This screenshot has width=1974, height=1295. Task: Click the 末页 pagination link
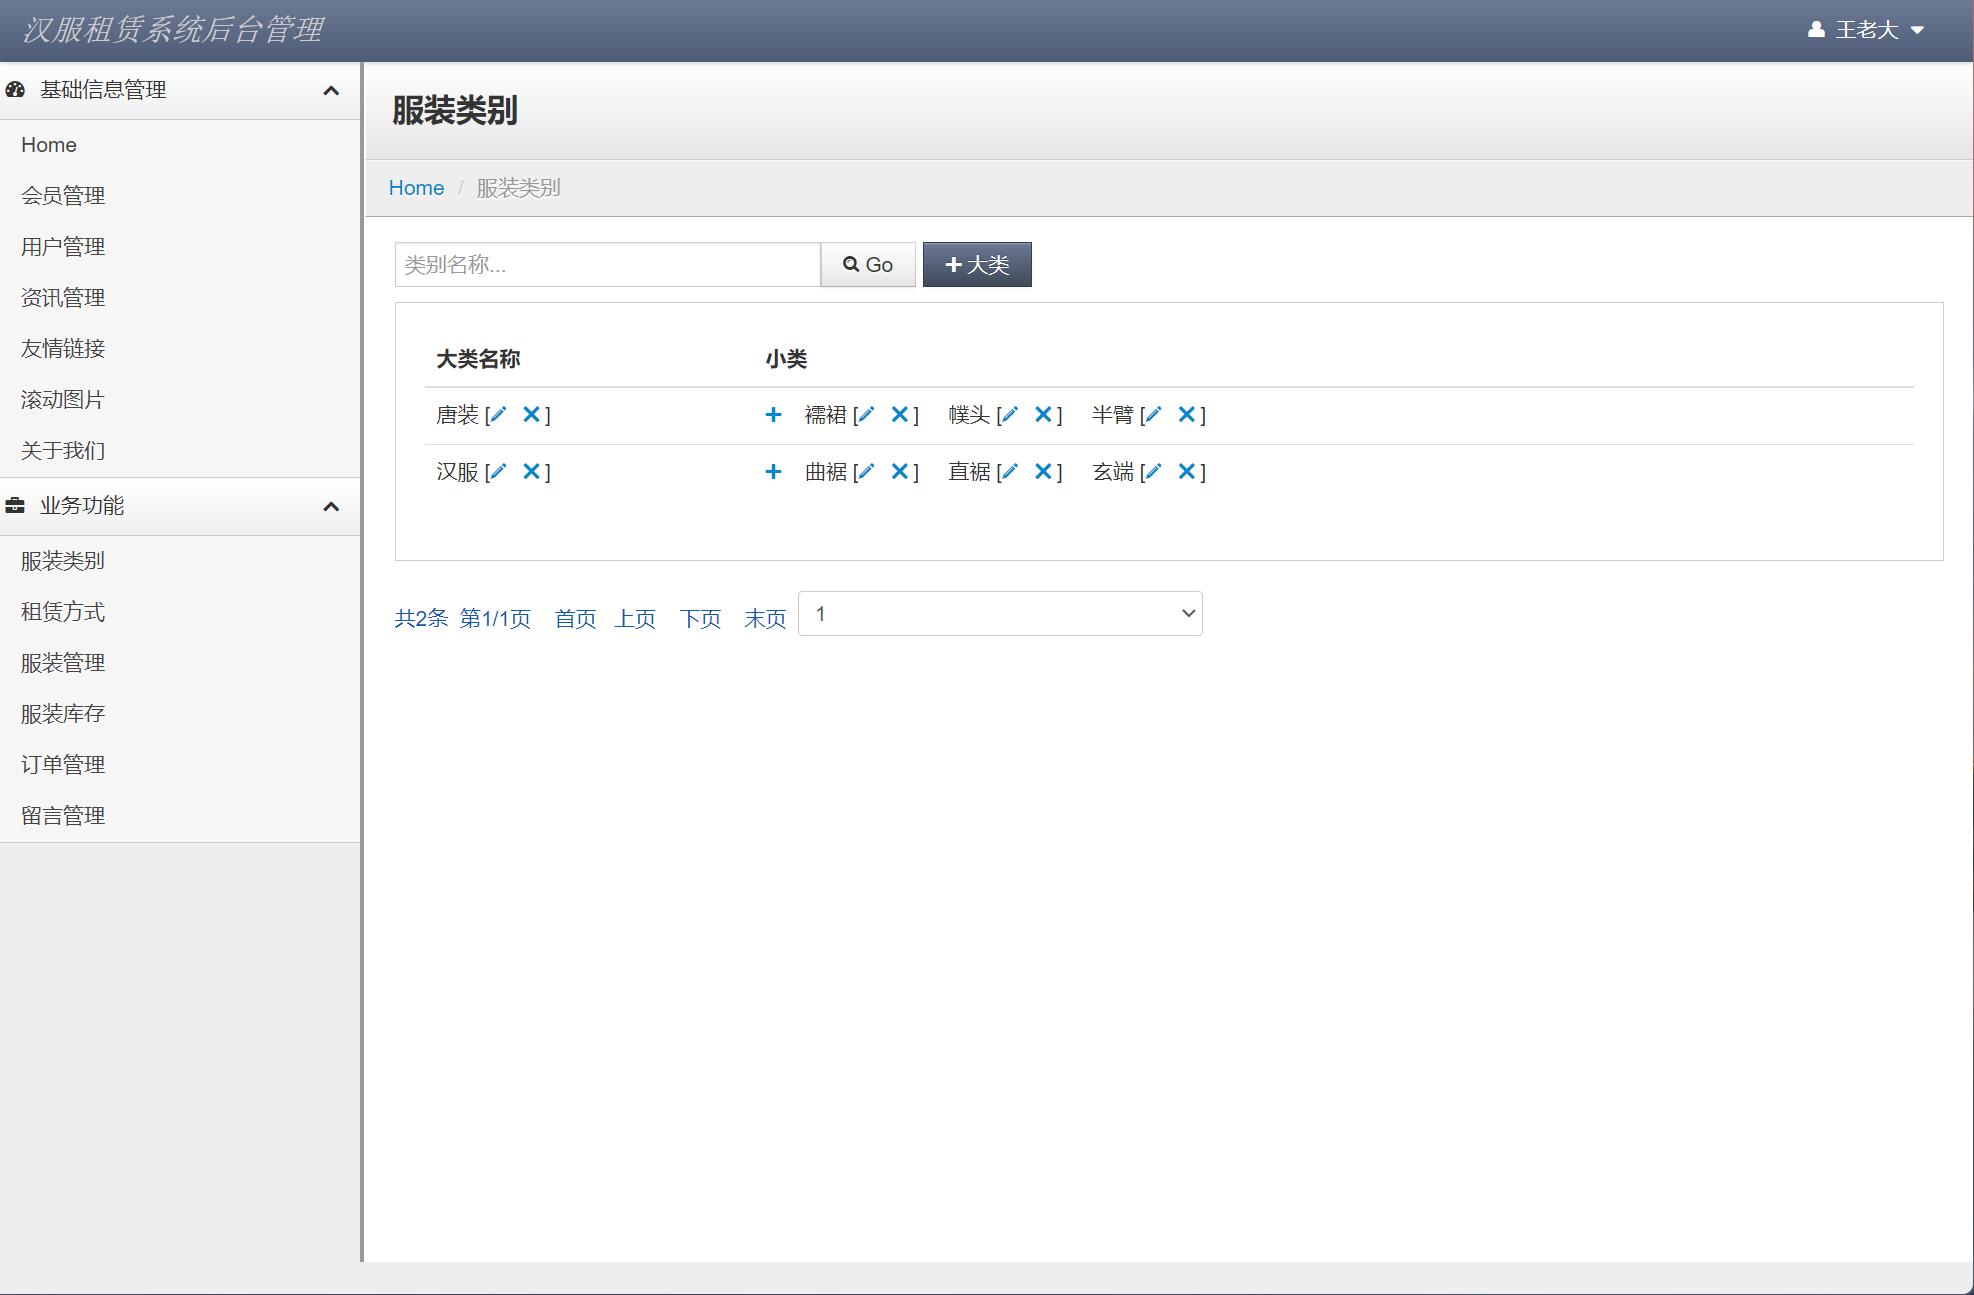(x=764, y=618)
